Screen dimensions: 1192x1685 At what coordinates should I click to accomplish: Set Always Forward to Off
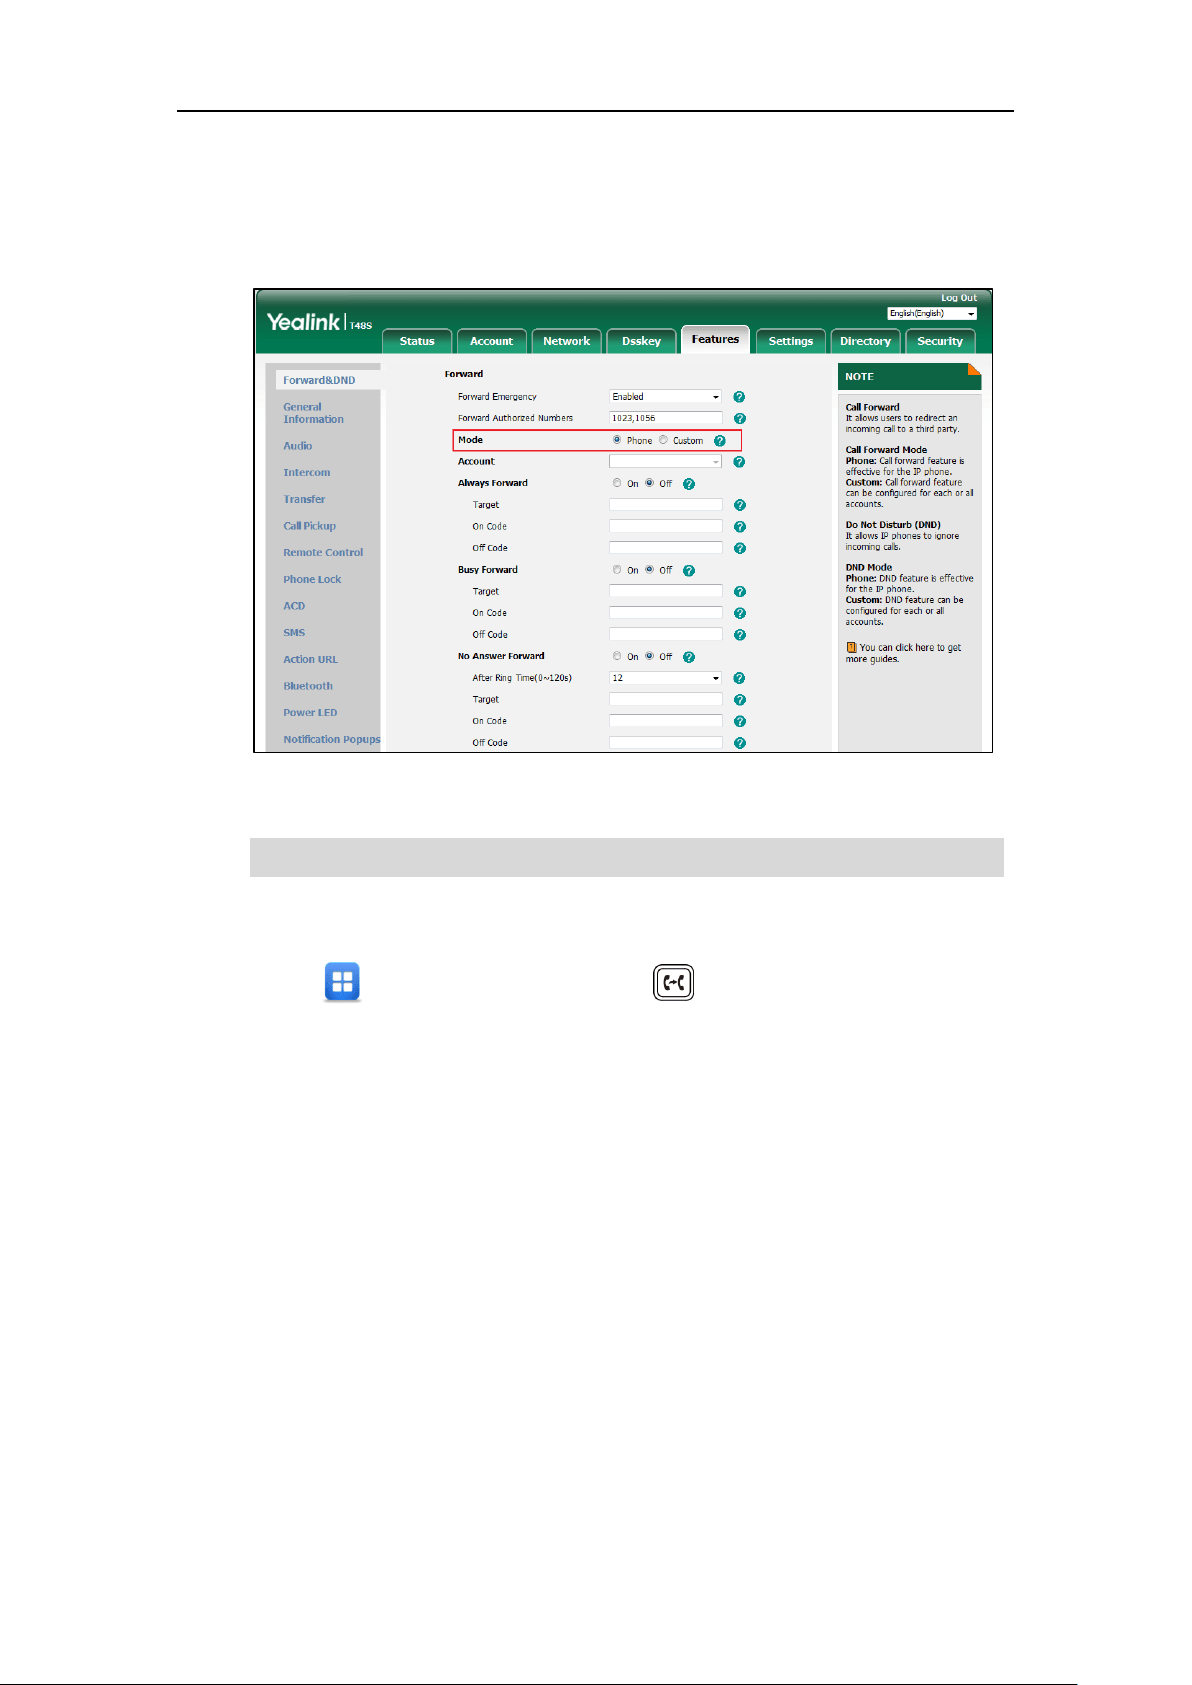pos(650,483)
